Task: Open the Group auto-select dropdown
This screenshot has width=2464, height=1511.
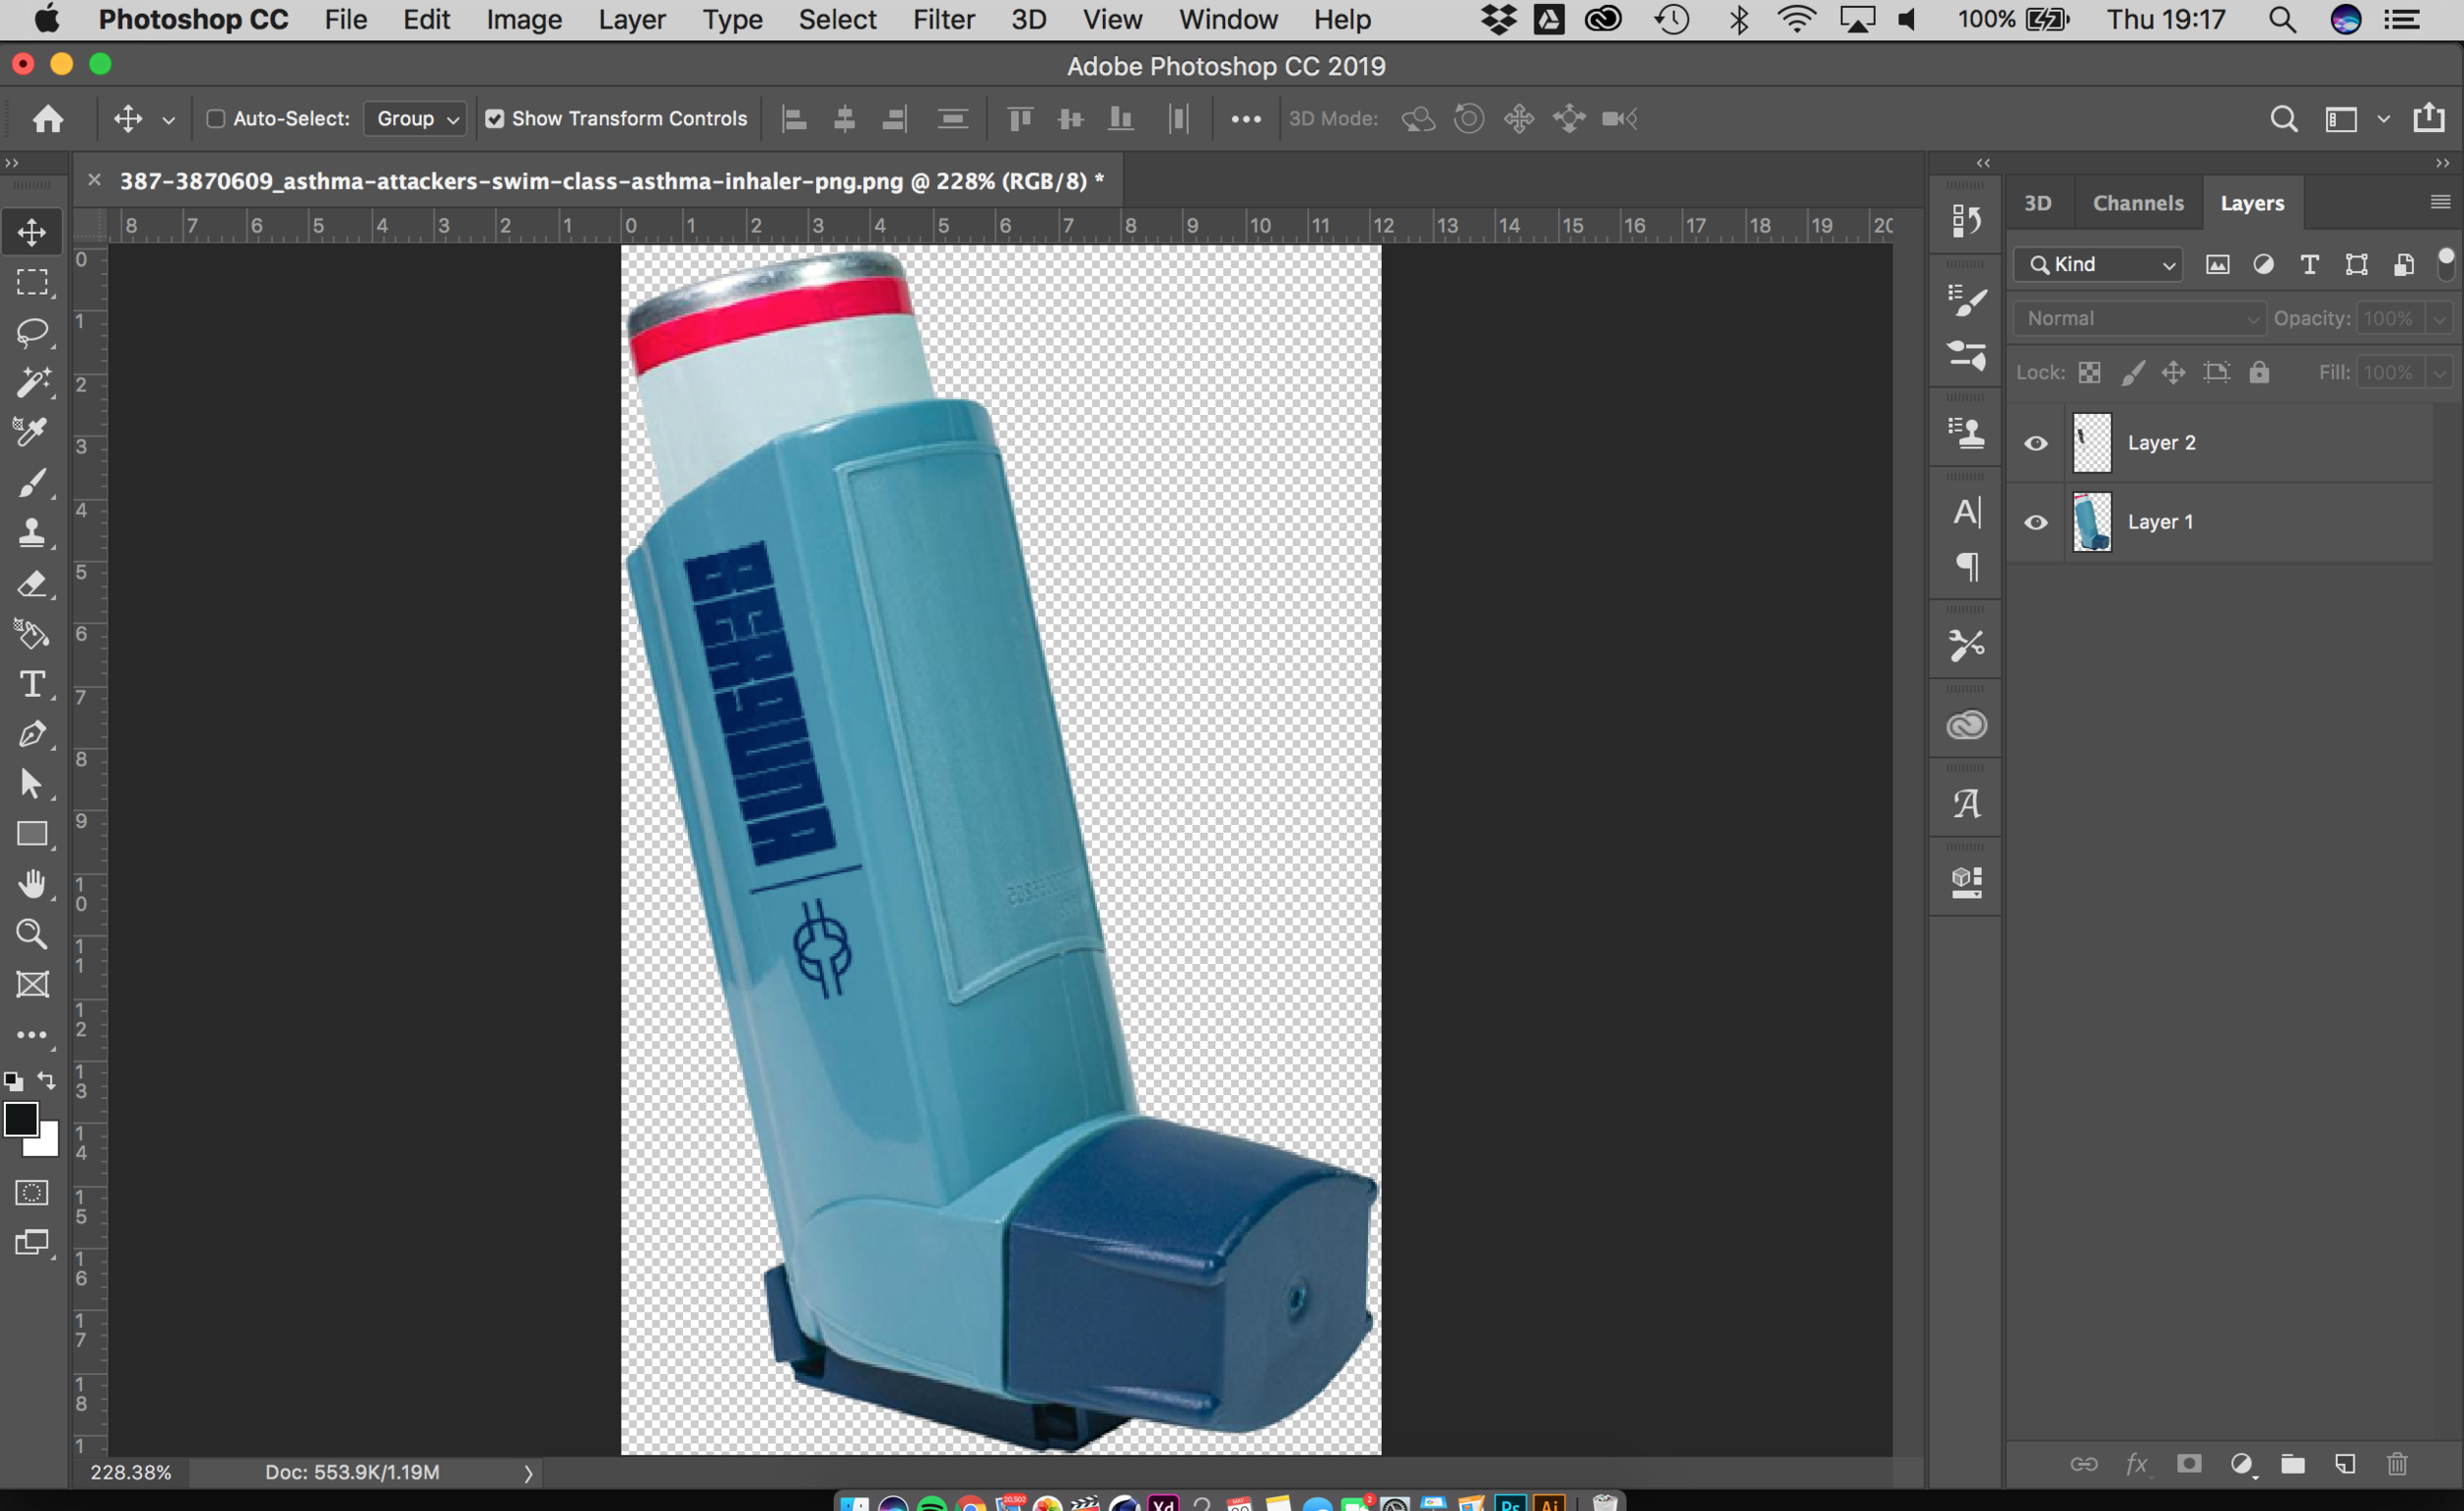Action: click(415, 119)
